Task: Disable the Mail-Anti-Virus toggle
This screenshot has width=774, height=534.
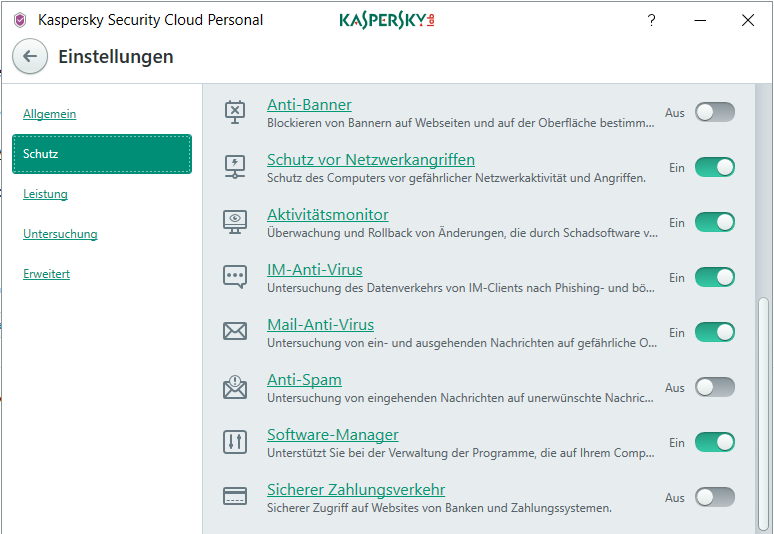Action: pos(715,332)
